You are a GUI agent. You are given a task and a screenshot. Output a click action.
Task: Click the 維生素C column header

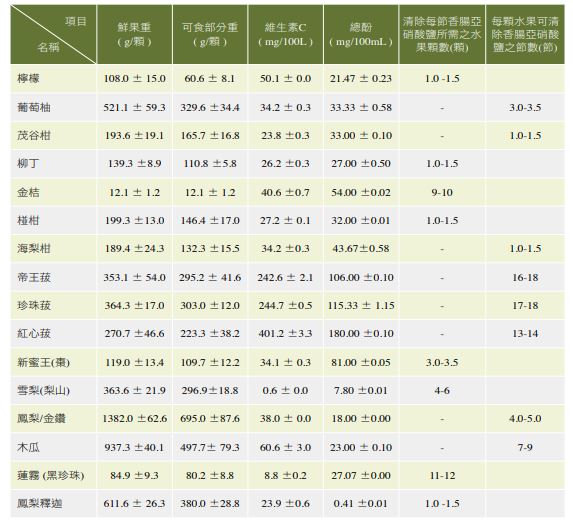pyautogui.click(x=285, y=34)
